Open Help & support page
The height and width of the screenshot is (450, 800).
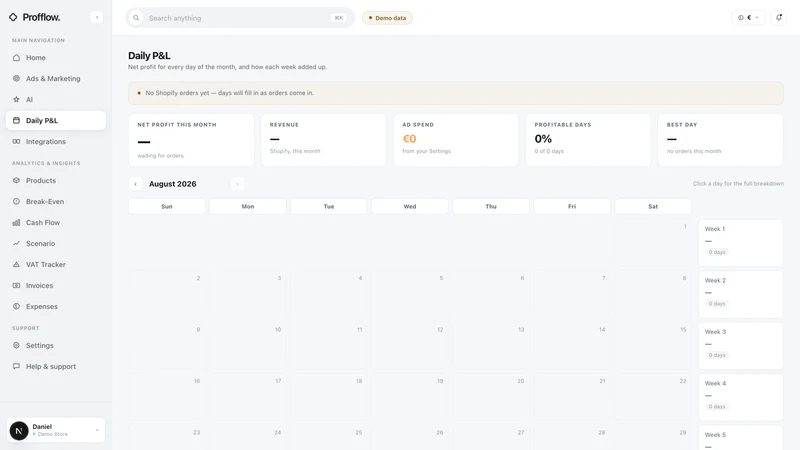(x=56, y=366)
